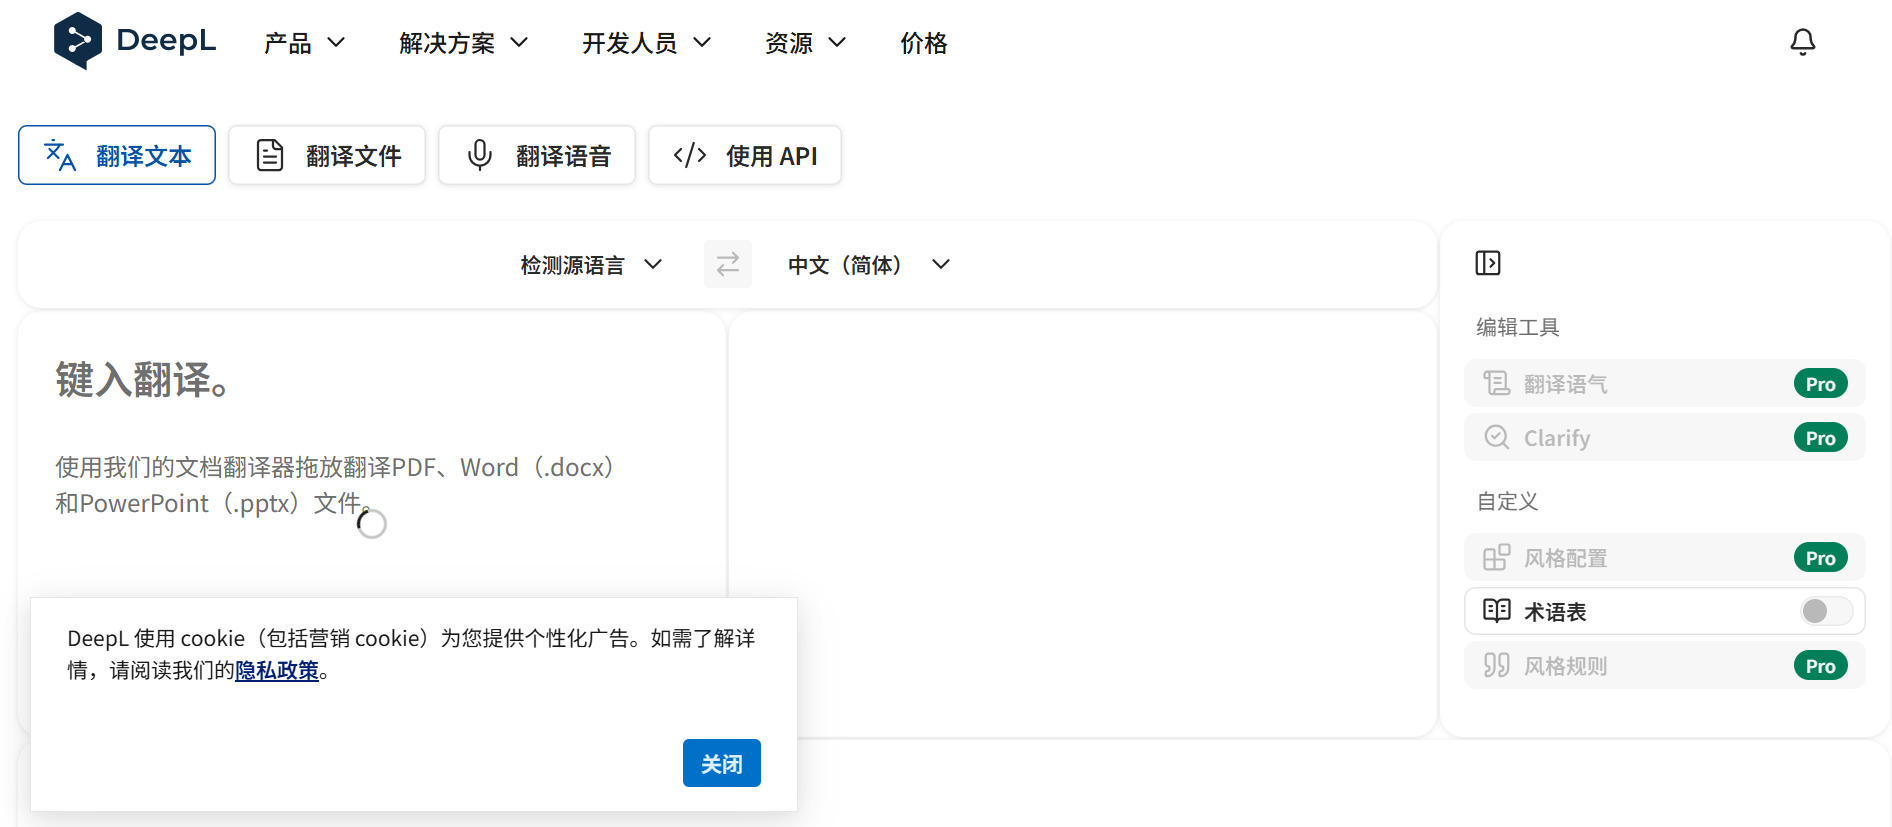The image size is (1892, 827).
Task: Expand the 产品 menu
Action: point(304,43)
